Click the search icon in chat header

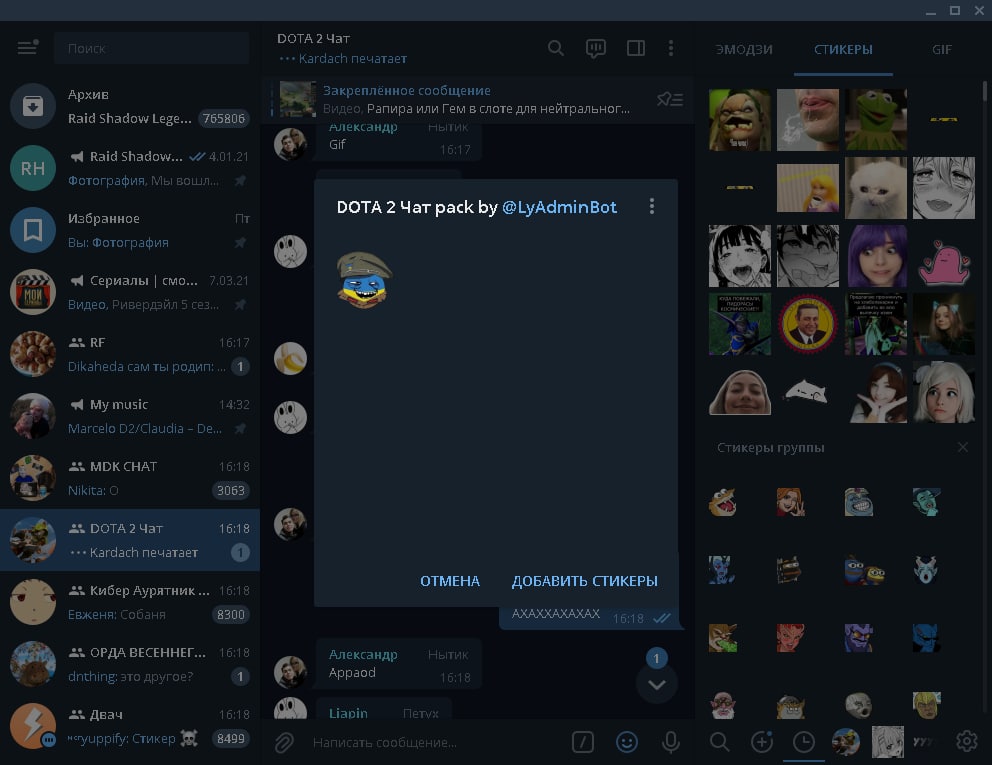tap(555, 48)
